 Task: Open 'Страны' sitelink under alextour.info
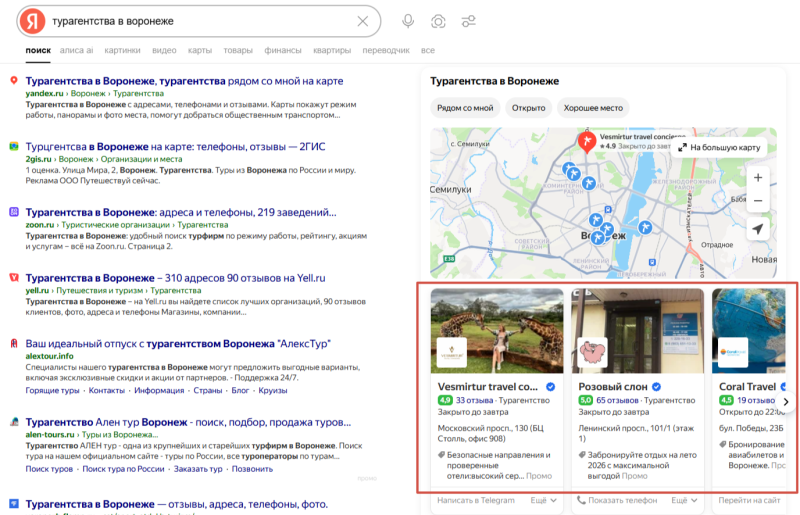(208, 390)
